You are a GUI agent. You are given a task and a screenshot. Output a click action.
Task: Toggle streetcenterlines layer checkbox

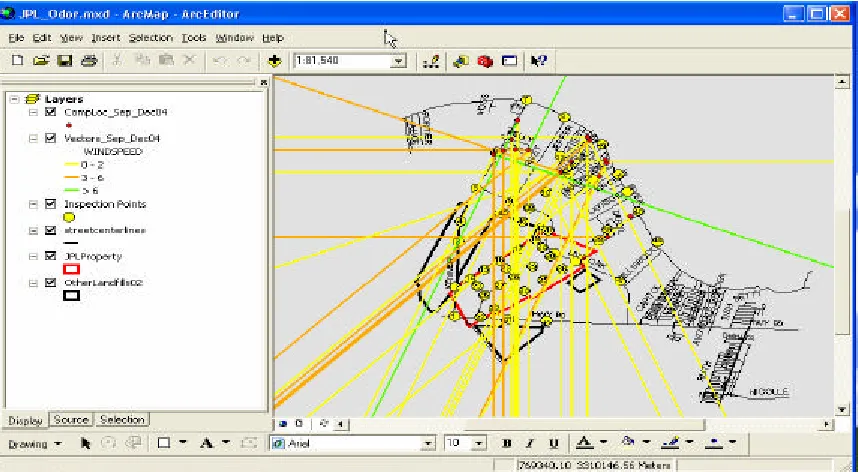pos(51,230)
